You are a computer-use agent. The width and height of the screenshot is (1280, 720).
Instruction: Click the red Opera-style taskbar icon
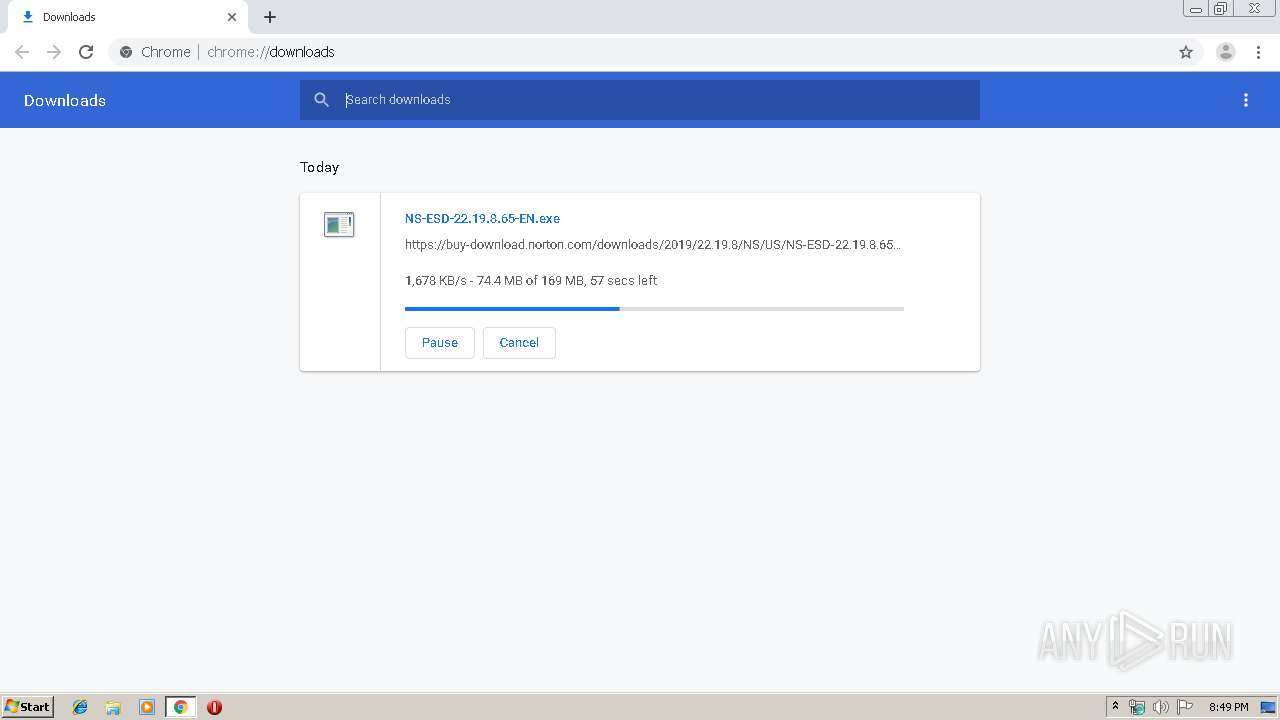coord(214,707)
